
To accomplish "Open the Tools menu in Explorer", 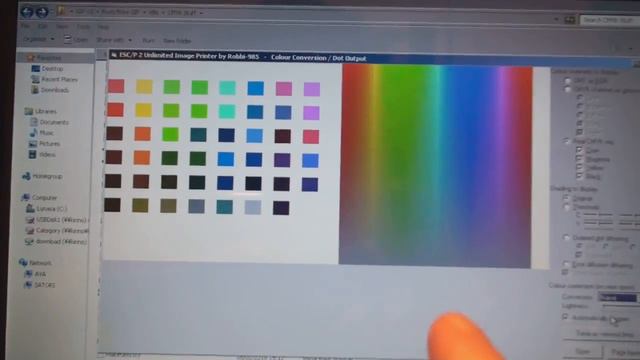I will [83, 27].
